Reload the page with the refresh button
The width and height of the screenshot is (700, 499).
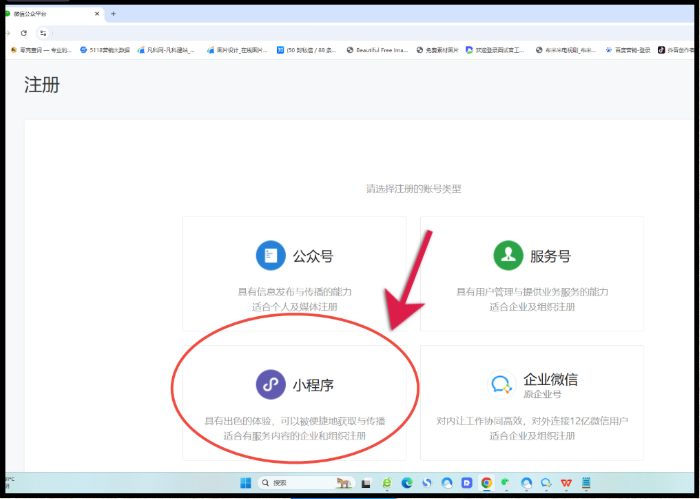tap(24, 32)
